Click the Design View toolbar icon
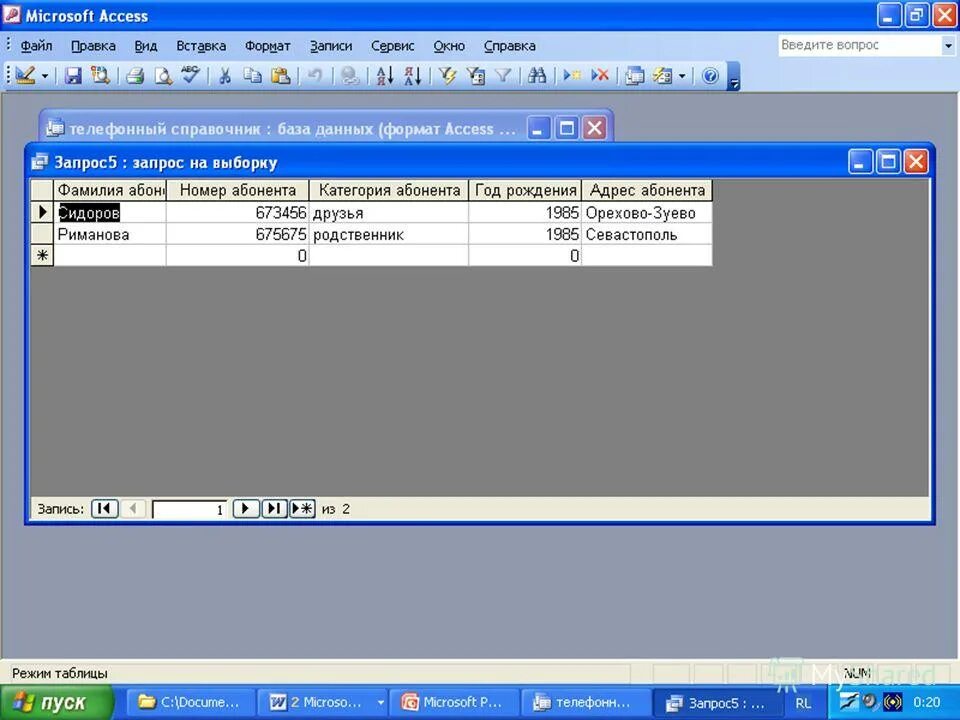960x720 pixels. [x=25, y=75]
